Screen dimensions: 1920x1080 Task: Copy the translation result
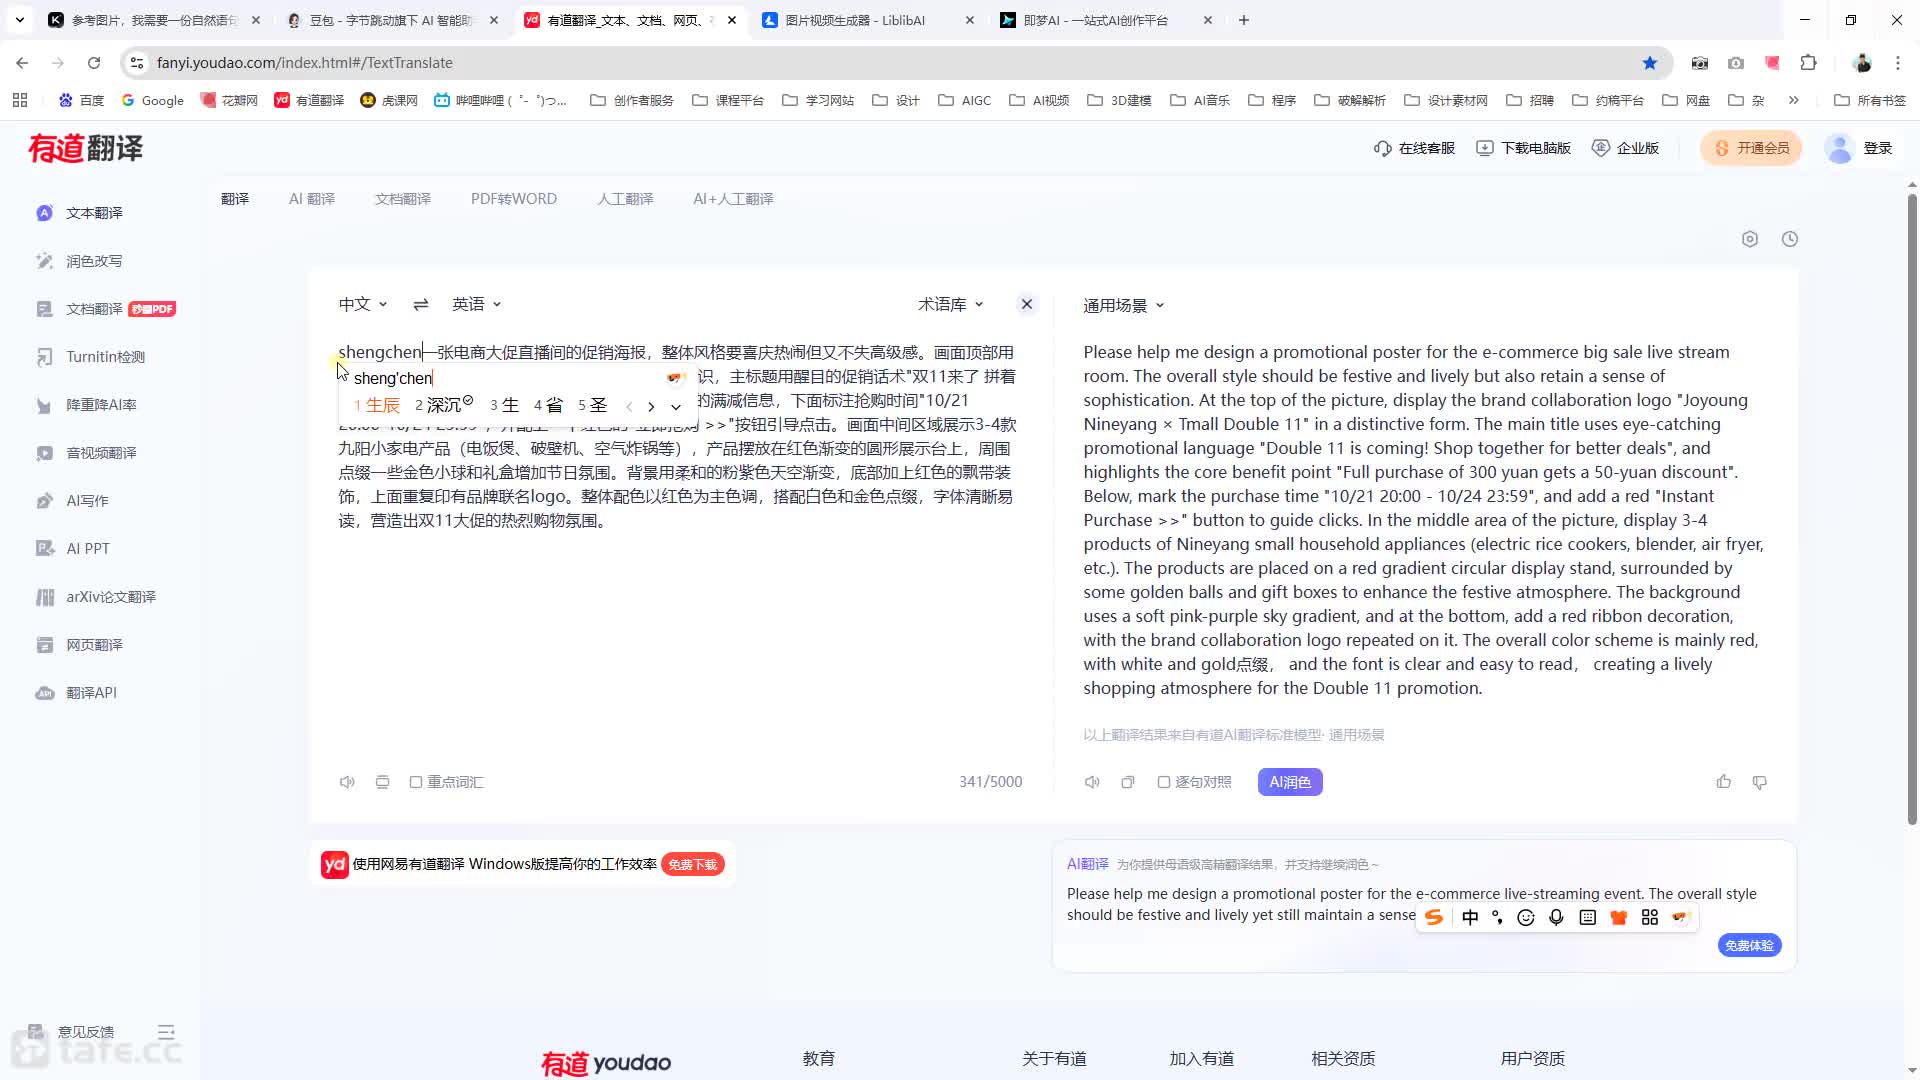pos(1128,782)
